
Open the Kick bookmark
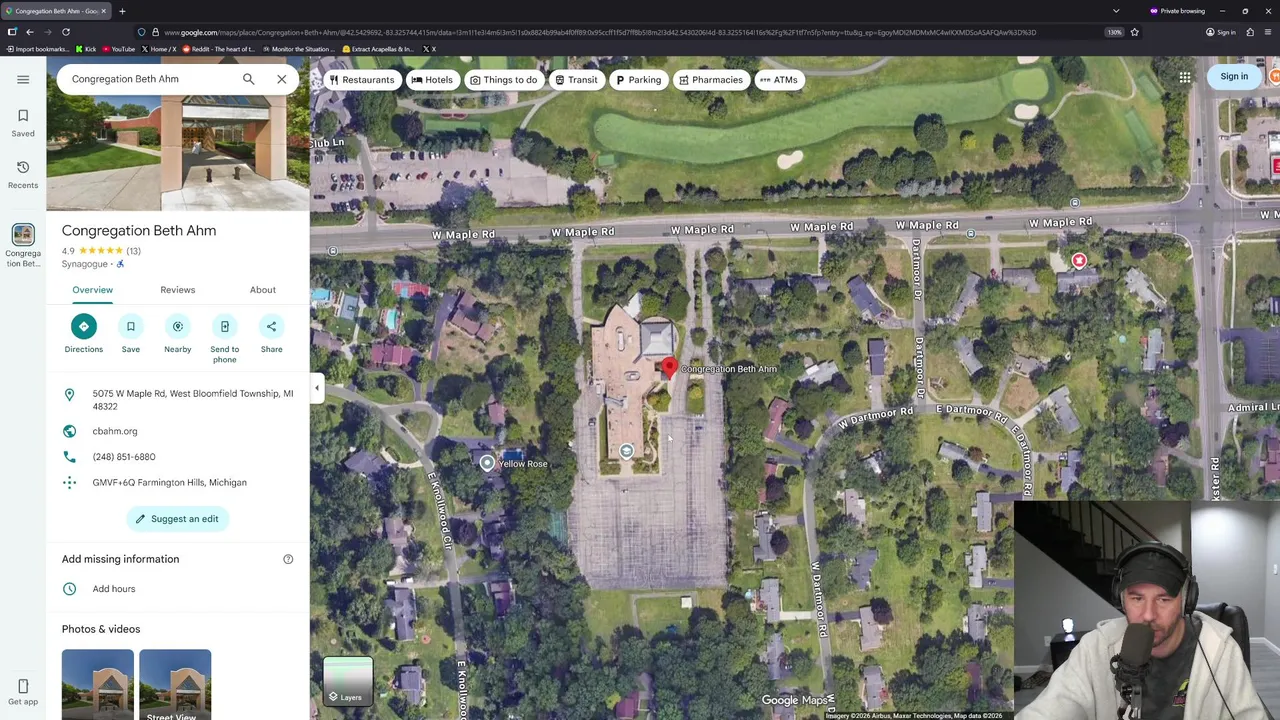pyautogui.click(x=85, y=49)
